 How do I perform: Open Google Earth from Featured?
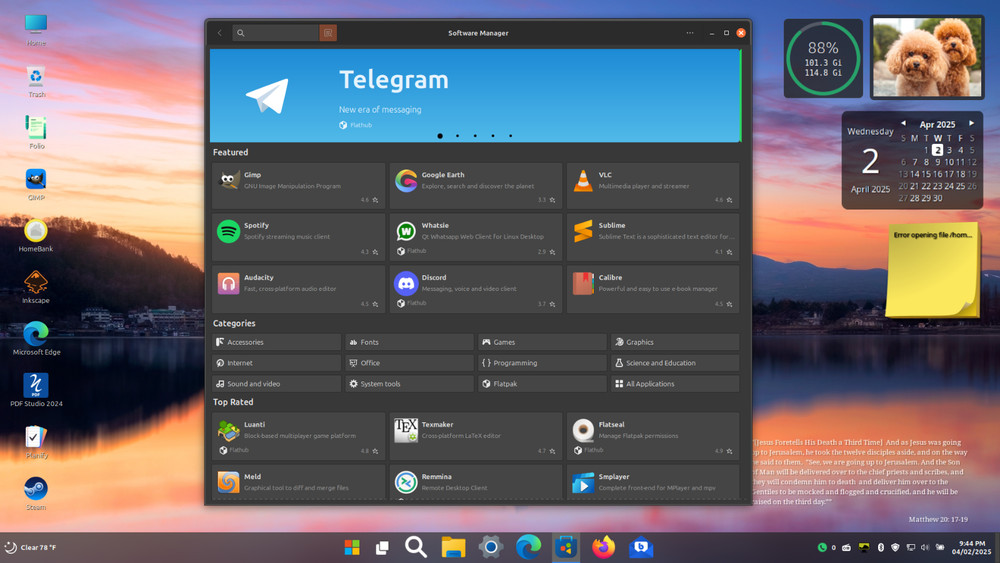pos(475,185)
